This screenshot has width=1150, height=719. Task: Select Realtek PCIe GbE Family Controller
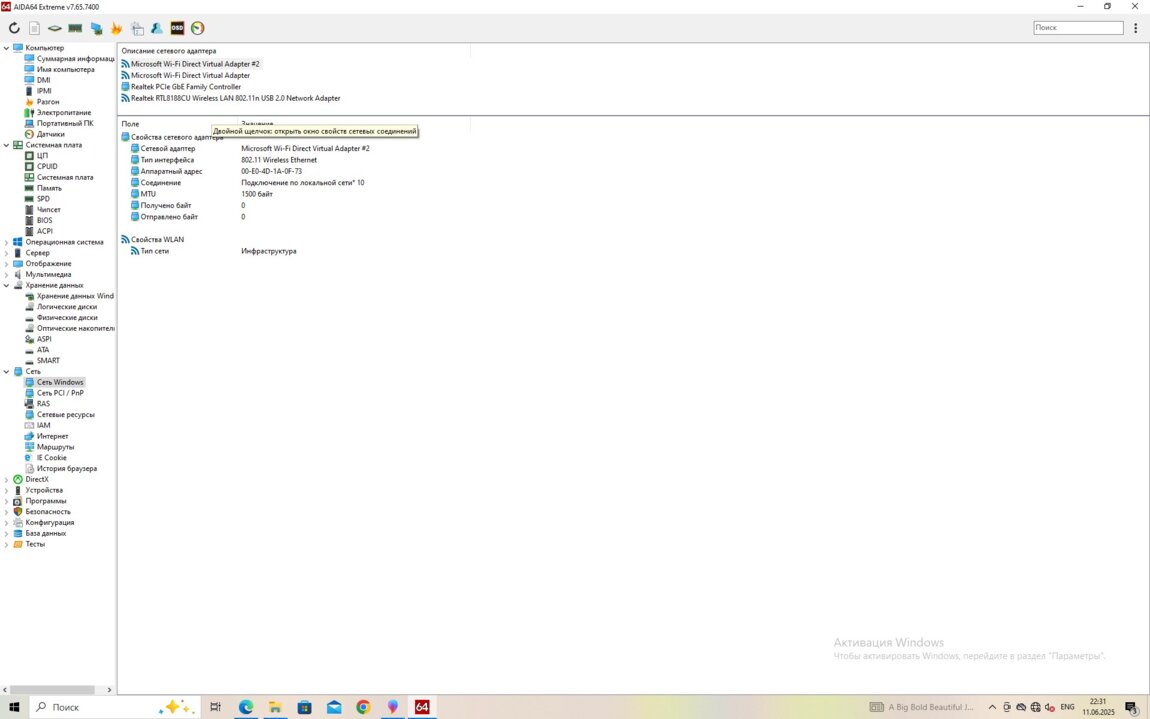point(186,87)
